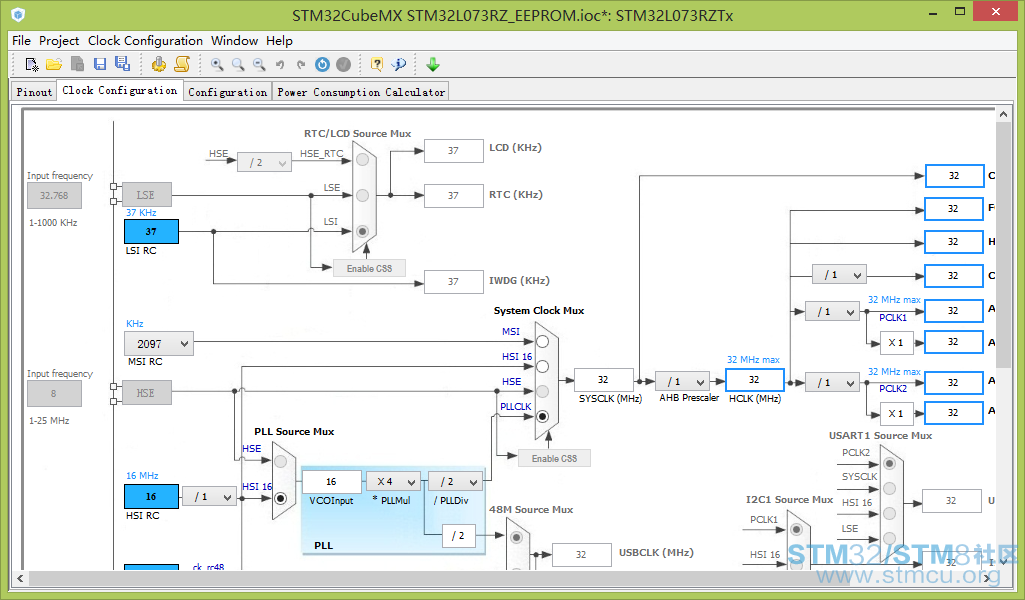The width and height of the screenshot is (1025, 600).
Task: Select HSI 16 in System Clock Mux
Action: coord(543,366)
